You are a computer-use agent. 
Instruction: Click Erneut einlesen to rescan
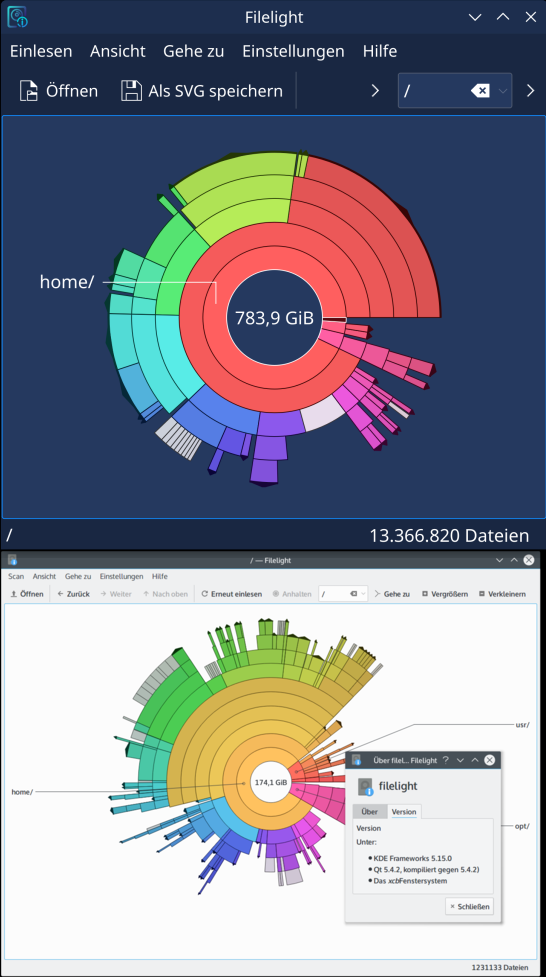point(232,594)
